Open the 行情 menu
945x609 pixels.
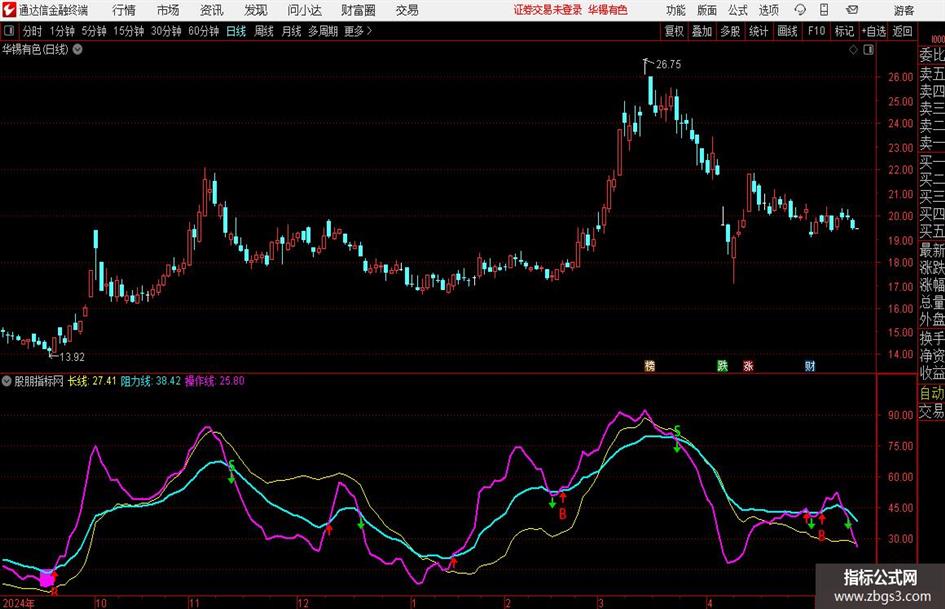(x=124, y=10)
